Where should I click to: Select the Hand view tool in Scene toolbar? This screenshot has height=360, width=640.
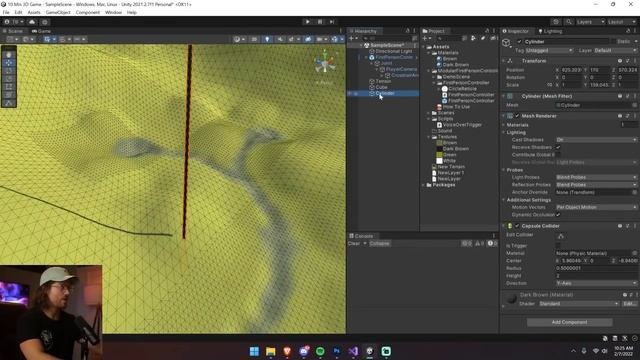tap(9, 54)
